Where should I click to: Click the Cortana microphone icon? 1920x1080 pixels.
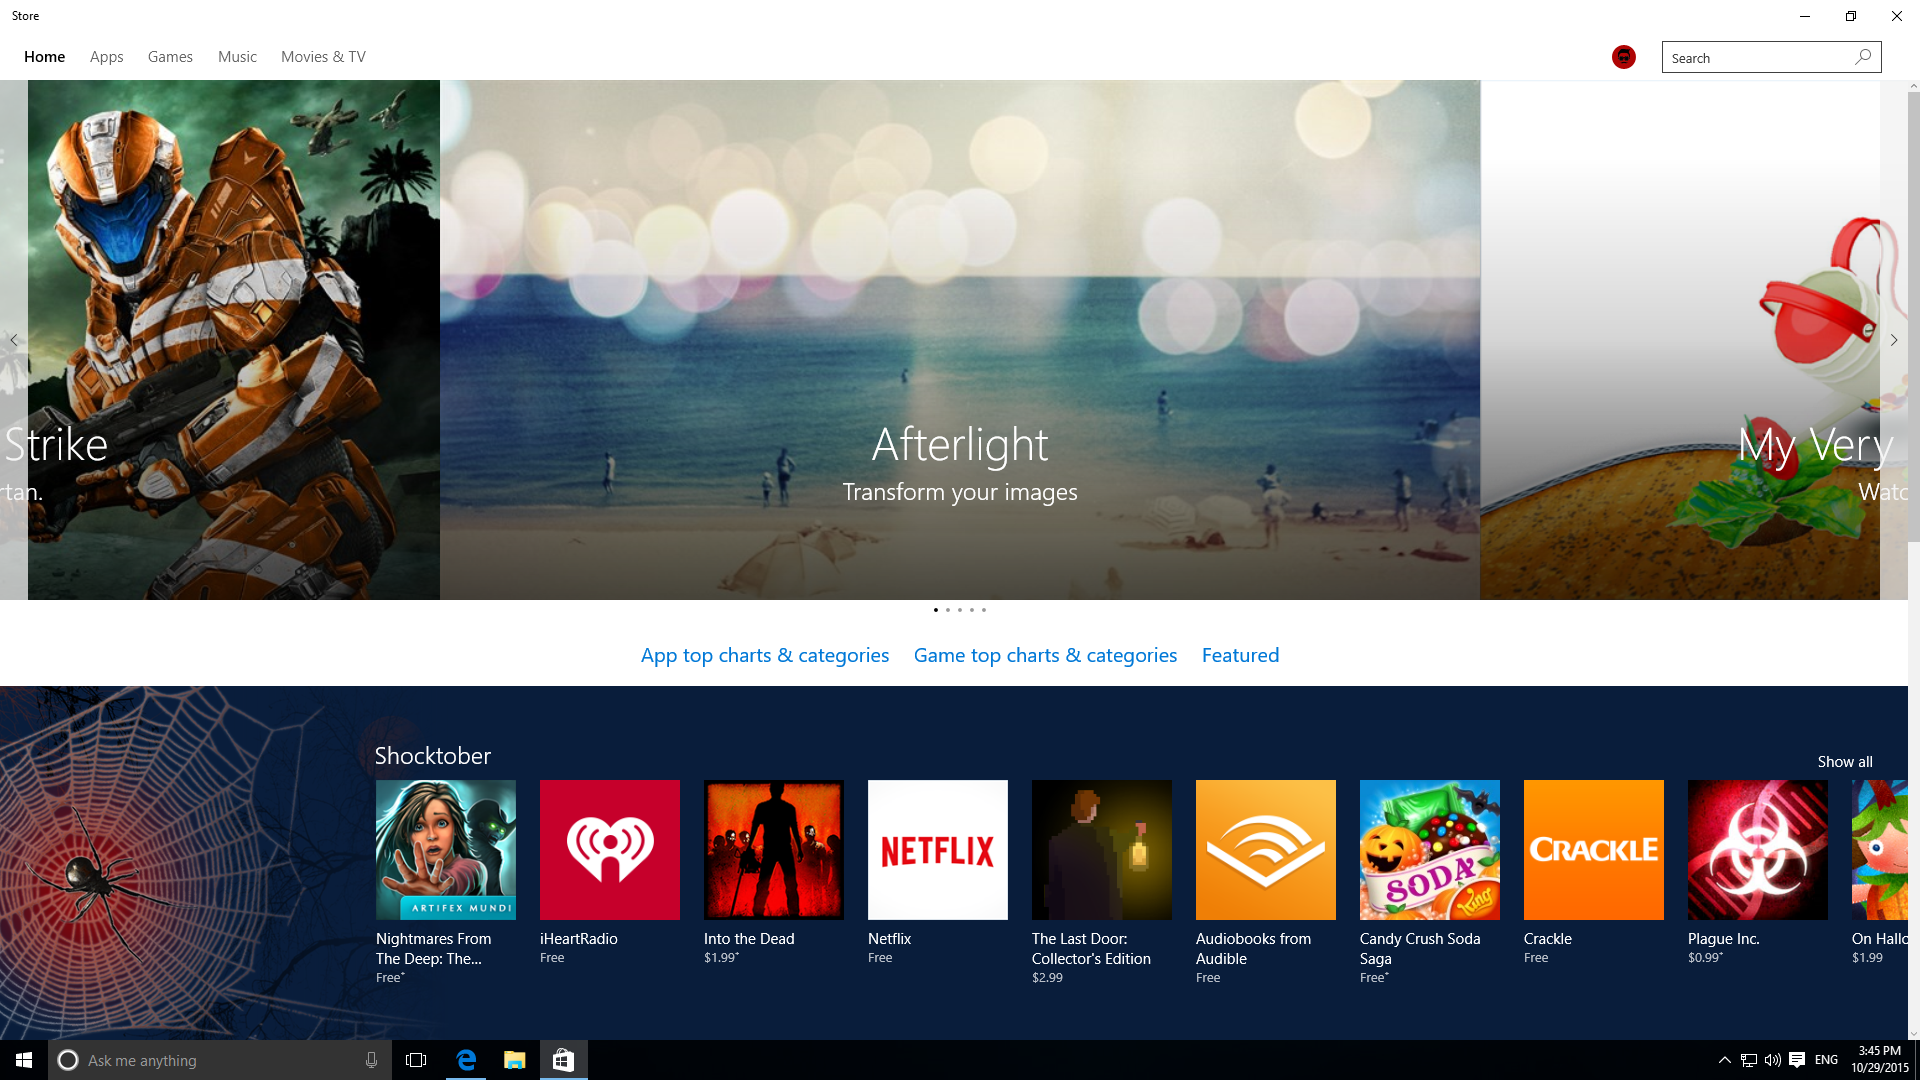pyautogui.click(x=371, y=1060)
